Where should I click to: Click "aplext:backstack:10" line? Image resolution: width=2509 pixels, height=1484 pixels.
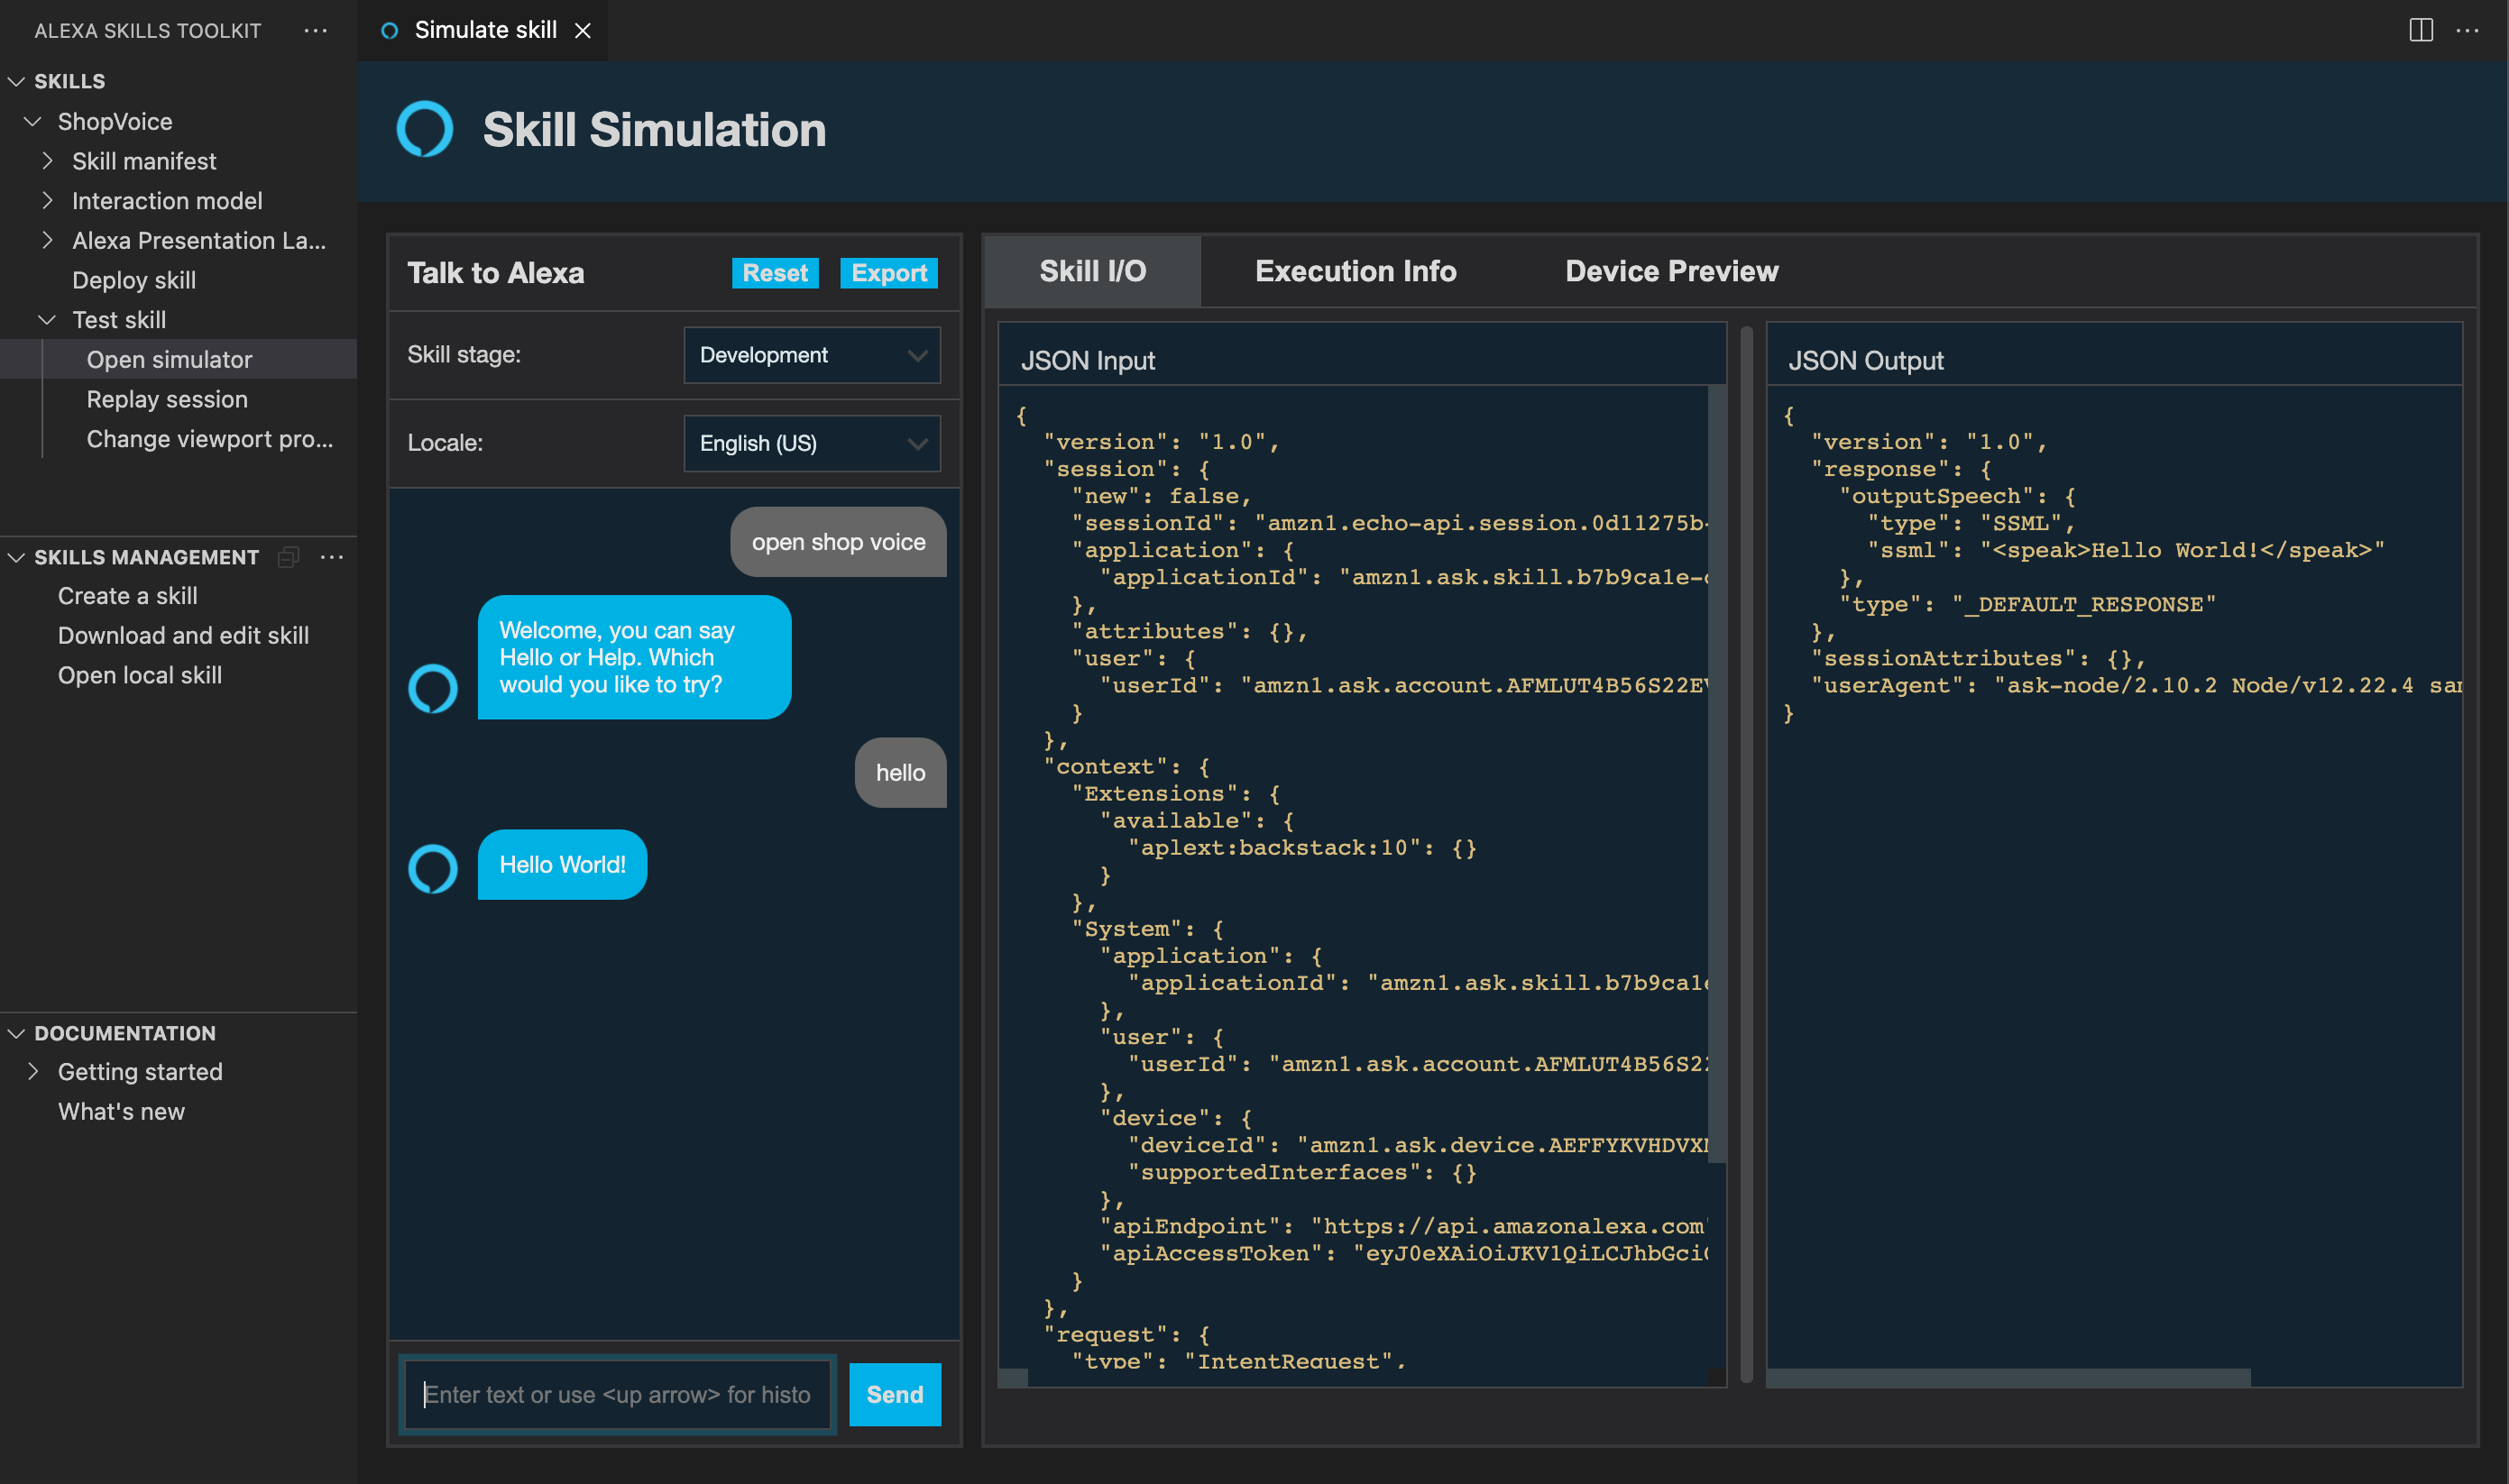tap(1302, 848)
